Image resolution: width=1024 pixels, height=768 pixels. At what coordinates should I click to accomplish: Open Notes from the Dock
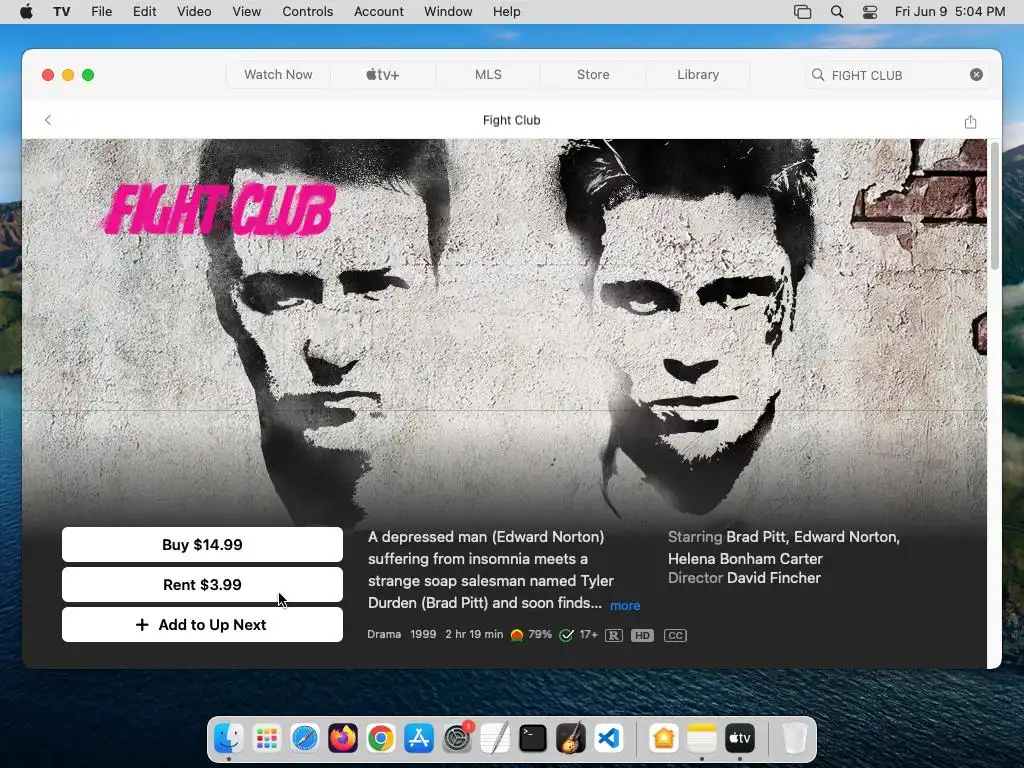tap(701, 739)
